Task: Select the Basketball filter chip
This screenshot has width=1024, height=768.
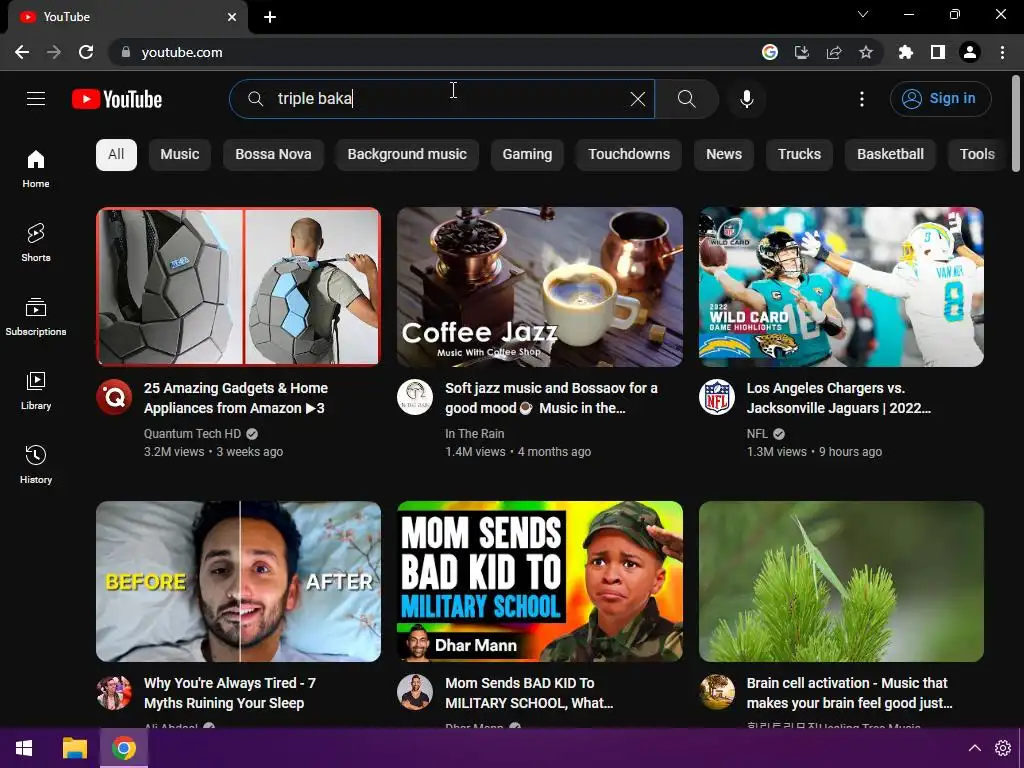Action: click(x=890, y=155)
